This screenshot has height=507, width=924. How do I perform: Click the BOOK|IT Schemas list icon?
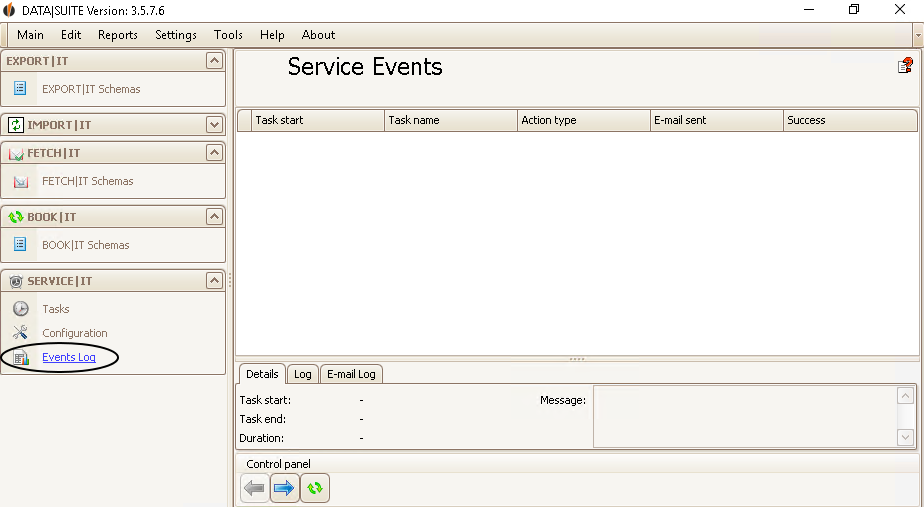[20, 244]
